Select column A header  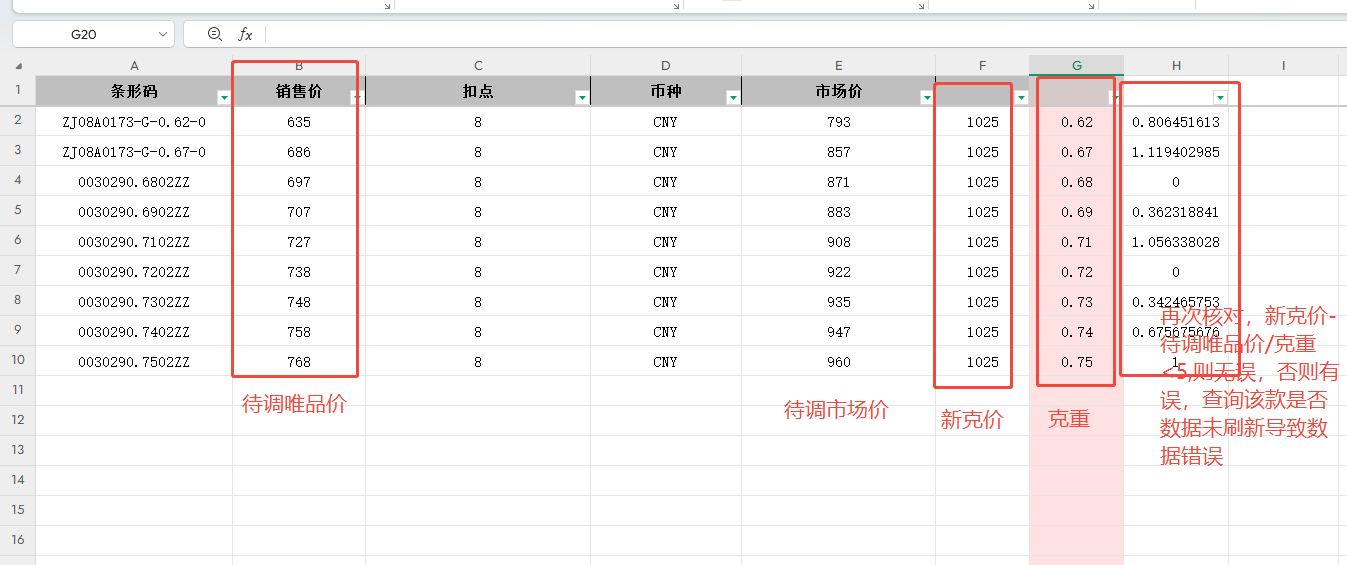pos(134,66)
